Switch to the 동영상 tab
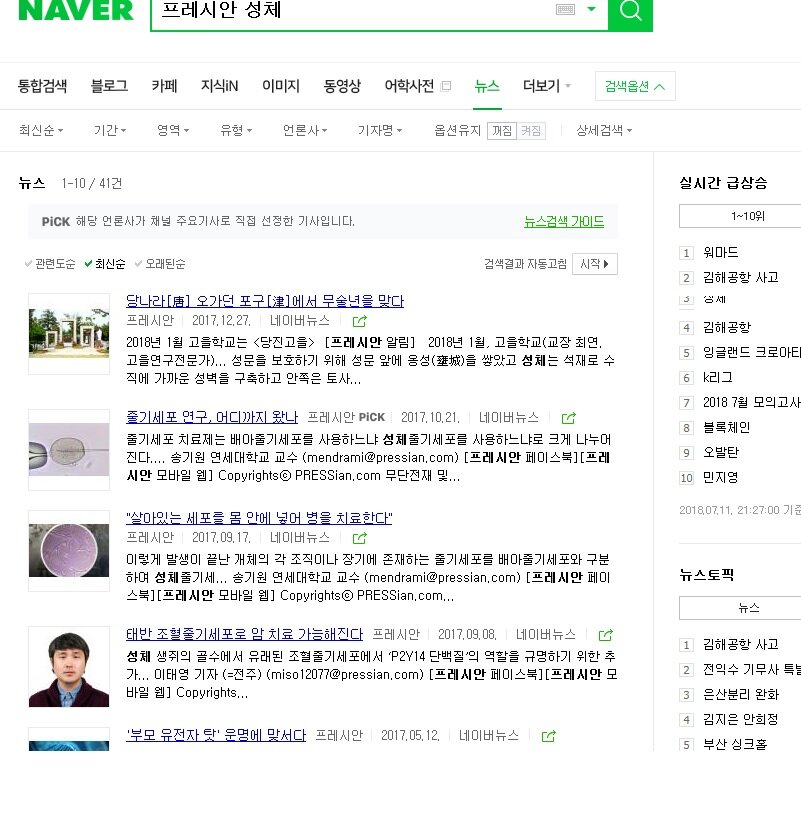Viewport: 801px width, 827px height. [x=342, y=86]
